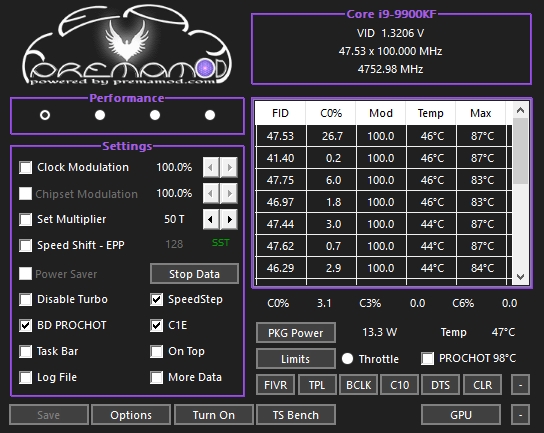
Task: Check the Set Multiplier checkbox
Action: (25, 219)
